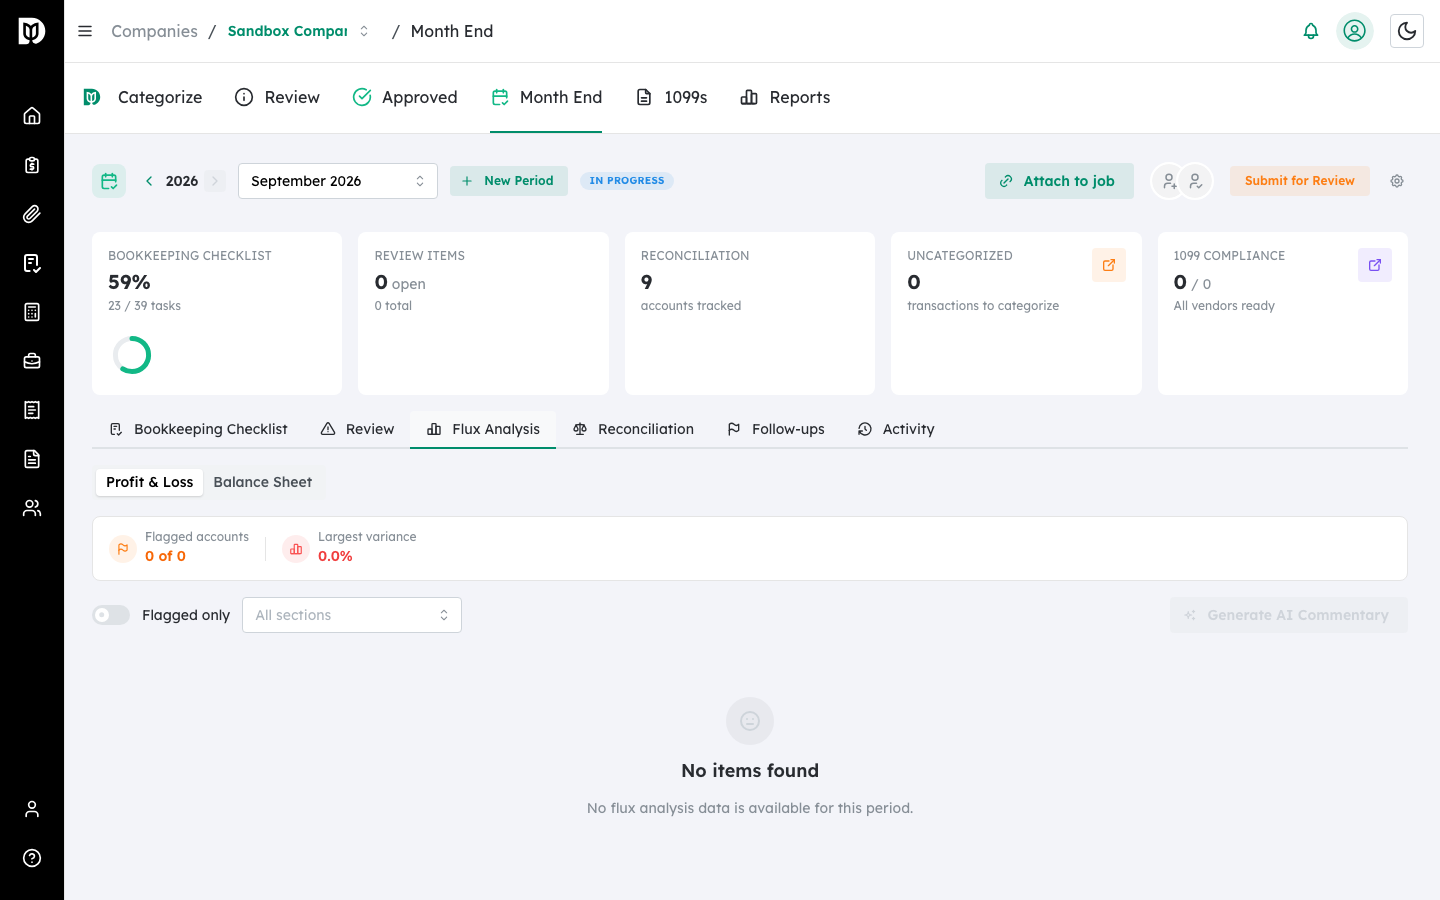Open the 1099s tab
This screenshot has width=1440, height=900.
(x=672, y=97)
